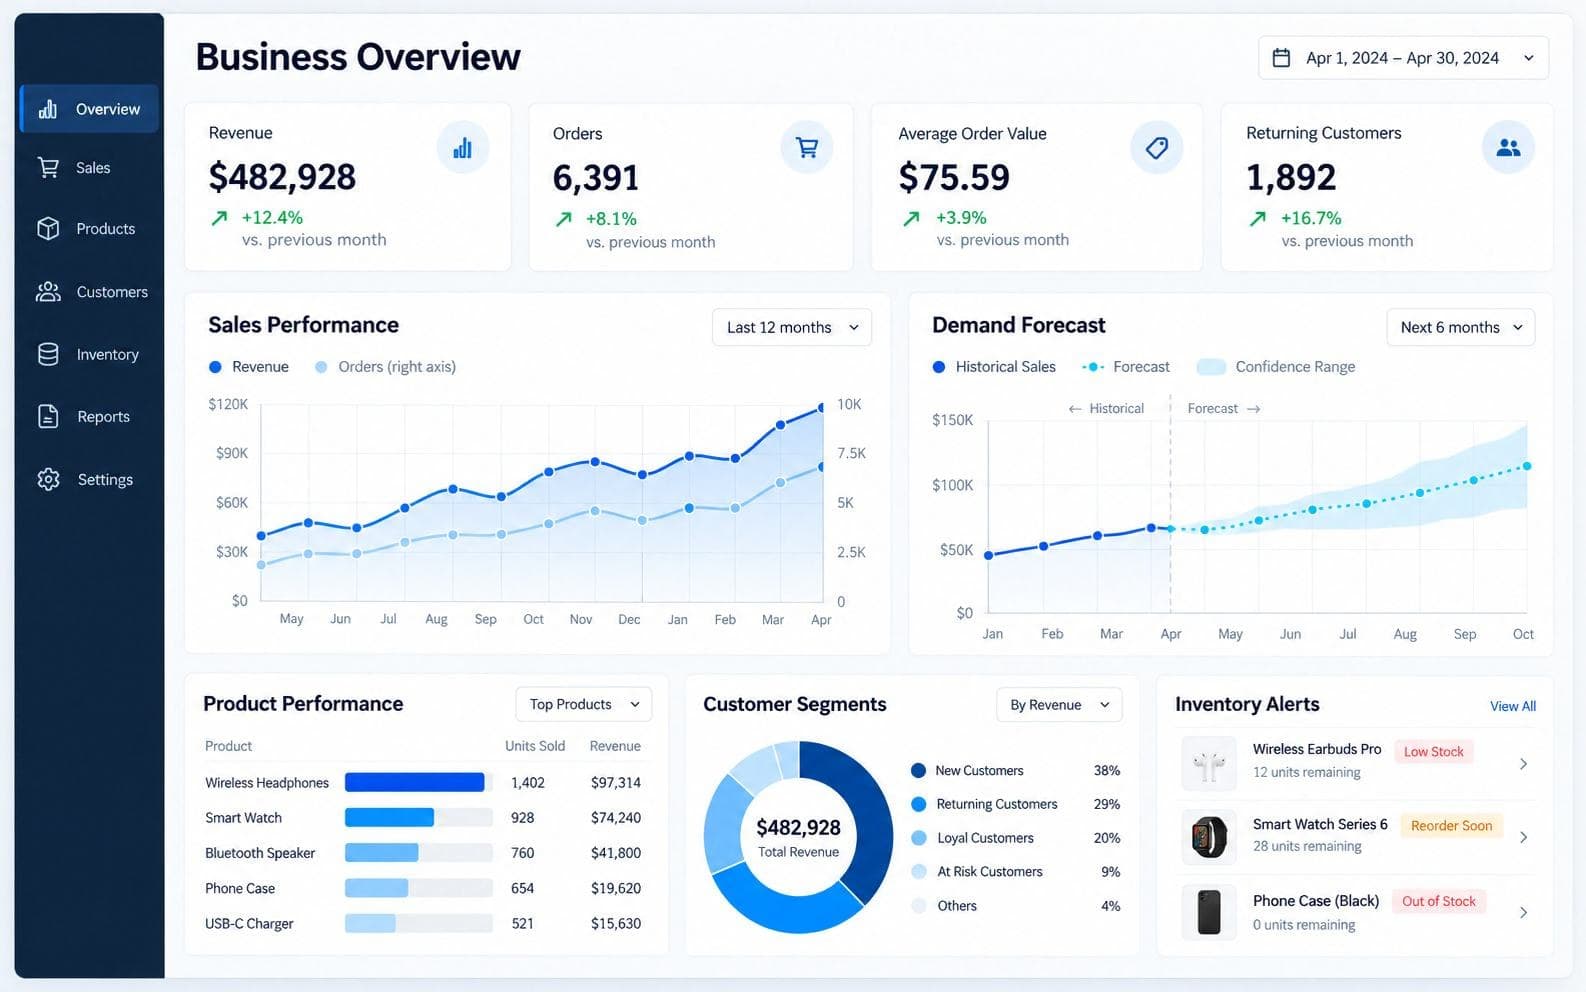1586x992 pixels.
Task: Open the Sales sidebar section
Action: 89,167
